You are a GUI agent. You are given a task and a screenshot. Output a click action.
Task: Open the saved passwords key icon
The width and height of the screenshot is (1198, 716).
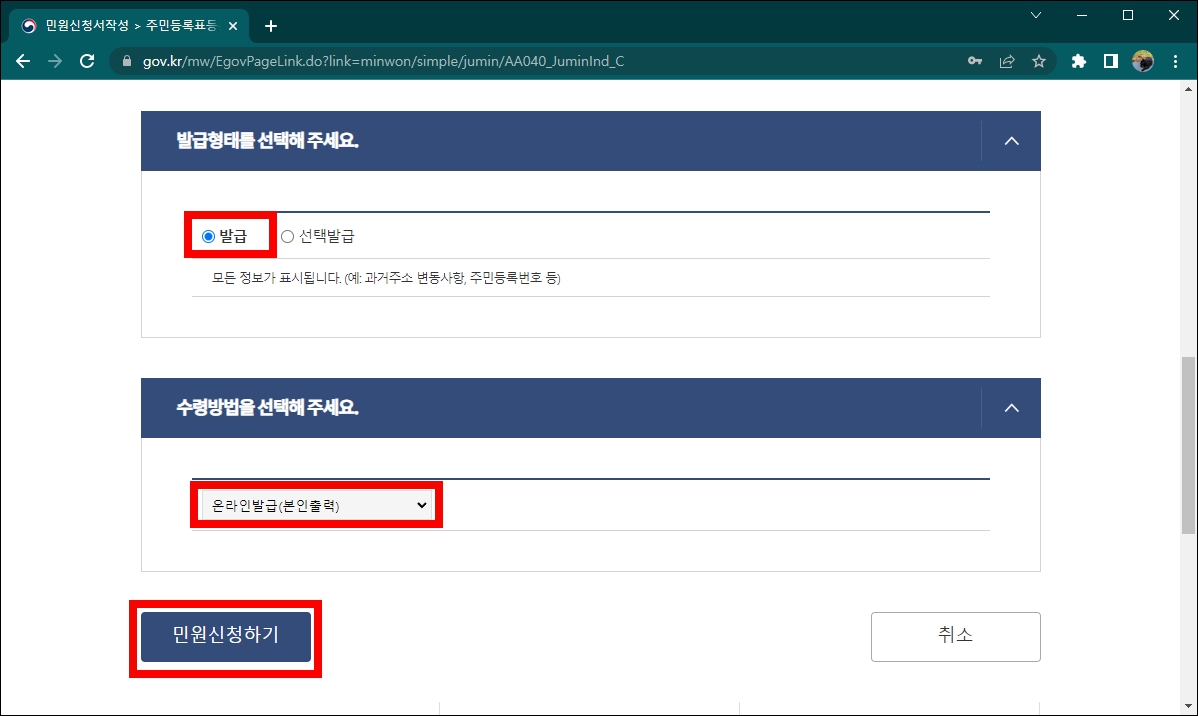point(975,60)
